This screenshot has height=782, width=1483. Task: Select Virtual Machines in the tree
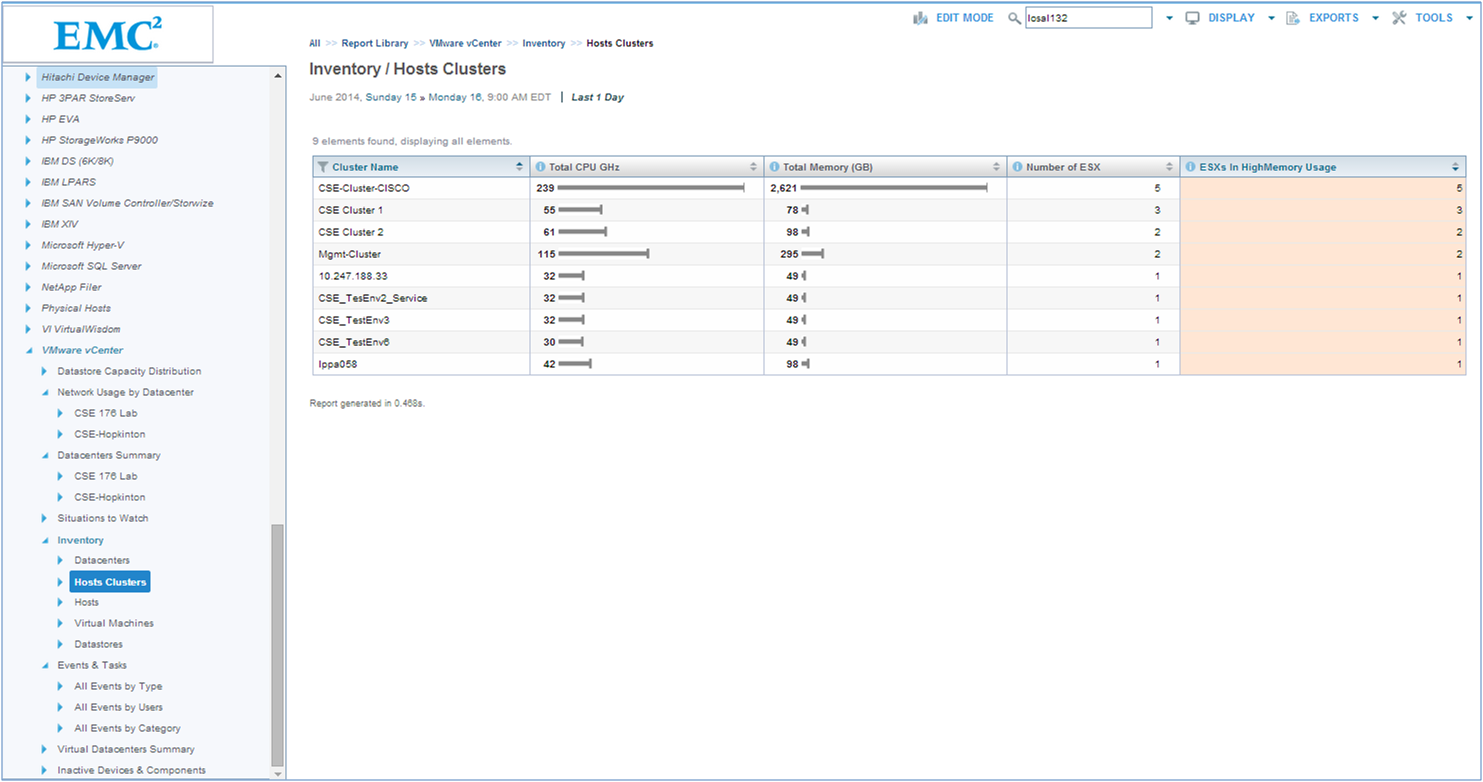114,623
